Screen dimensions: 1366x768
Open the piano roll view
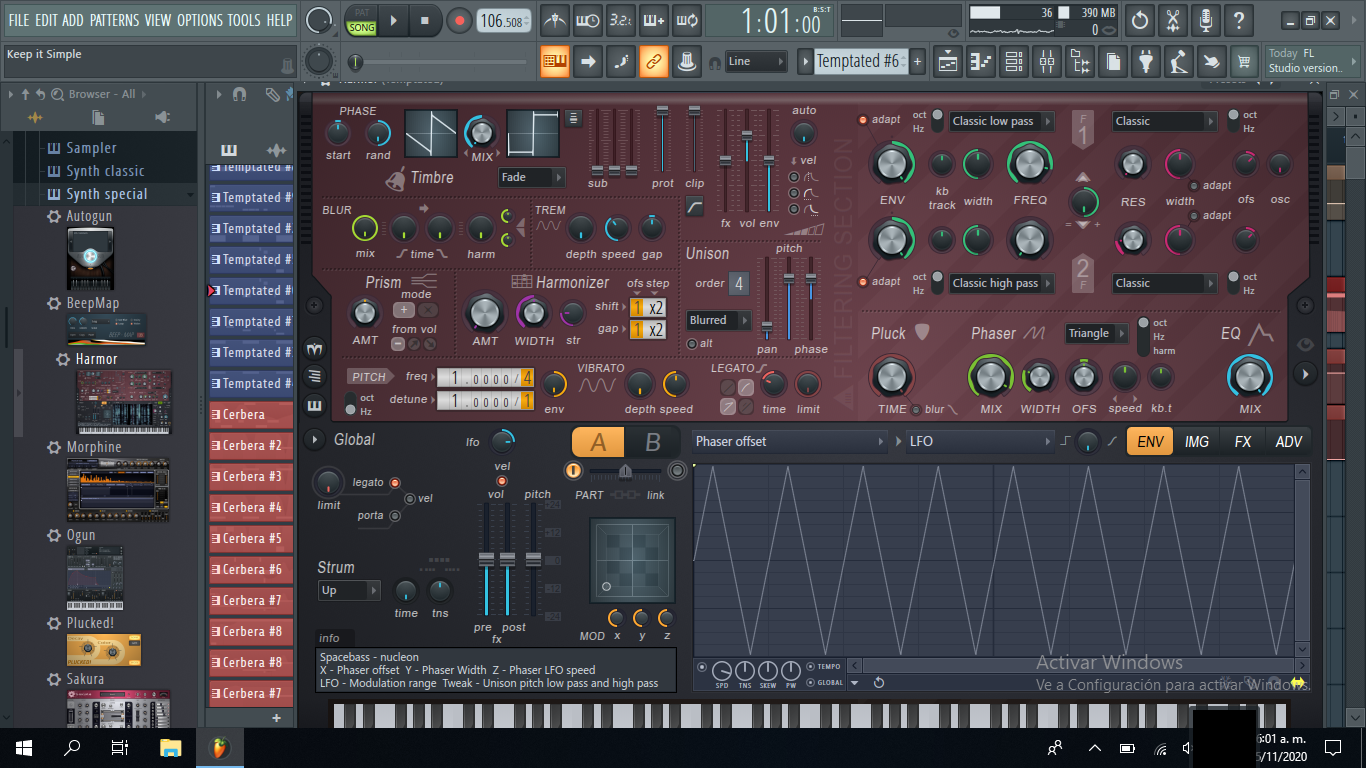981,62
